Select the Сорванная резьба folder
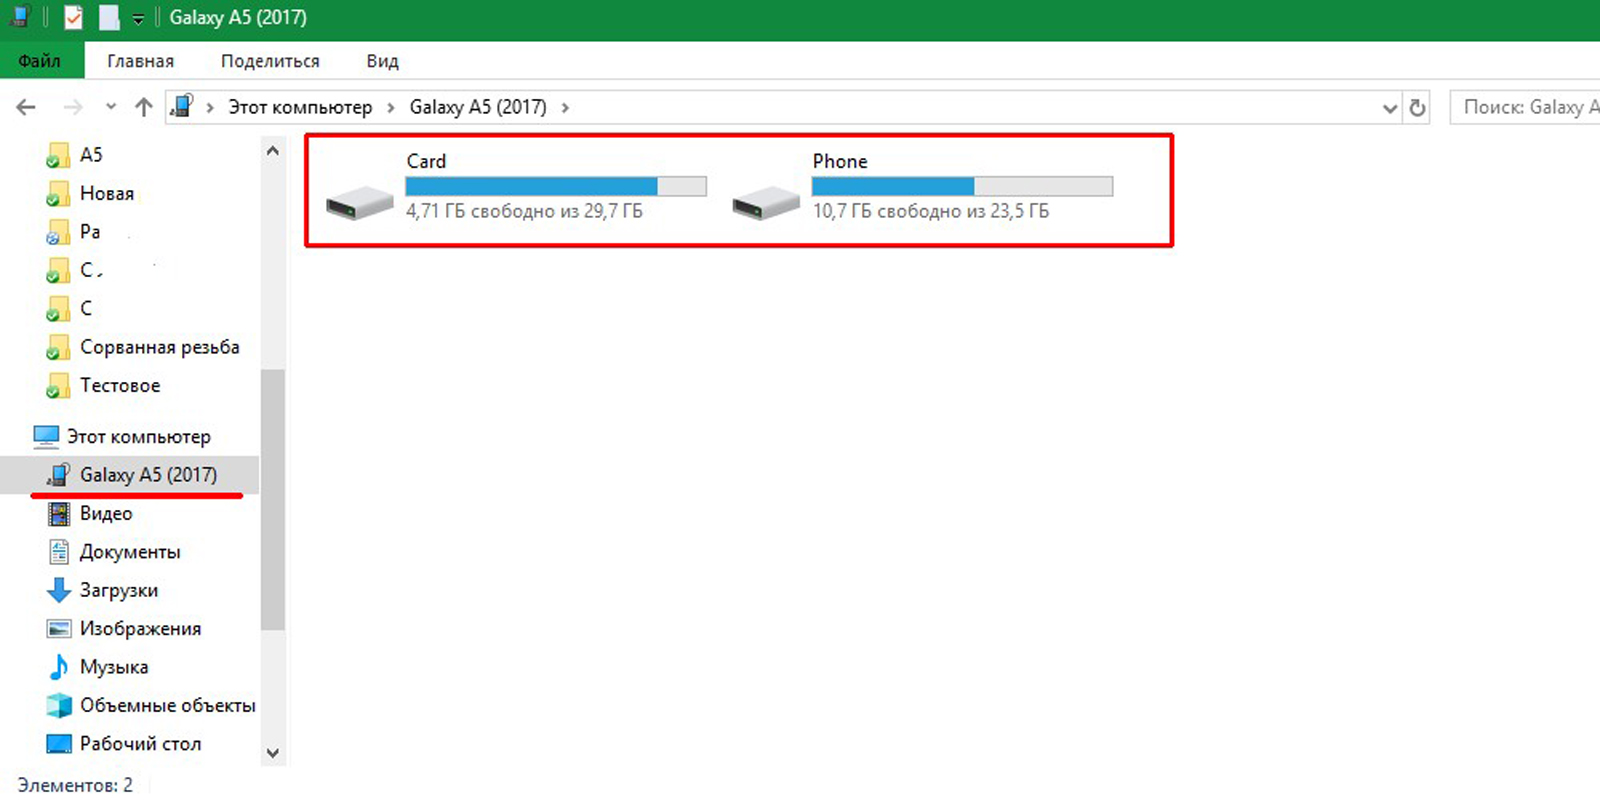The height and width of the screenshot is (803, 1600). click(160, 347)
